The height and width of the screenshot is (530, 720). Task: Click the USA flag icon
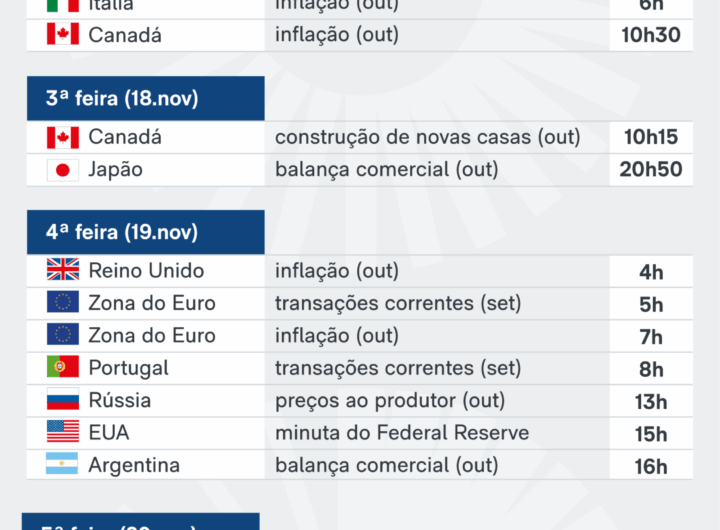pyautogui.click(x=62, y=433)
